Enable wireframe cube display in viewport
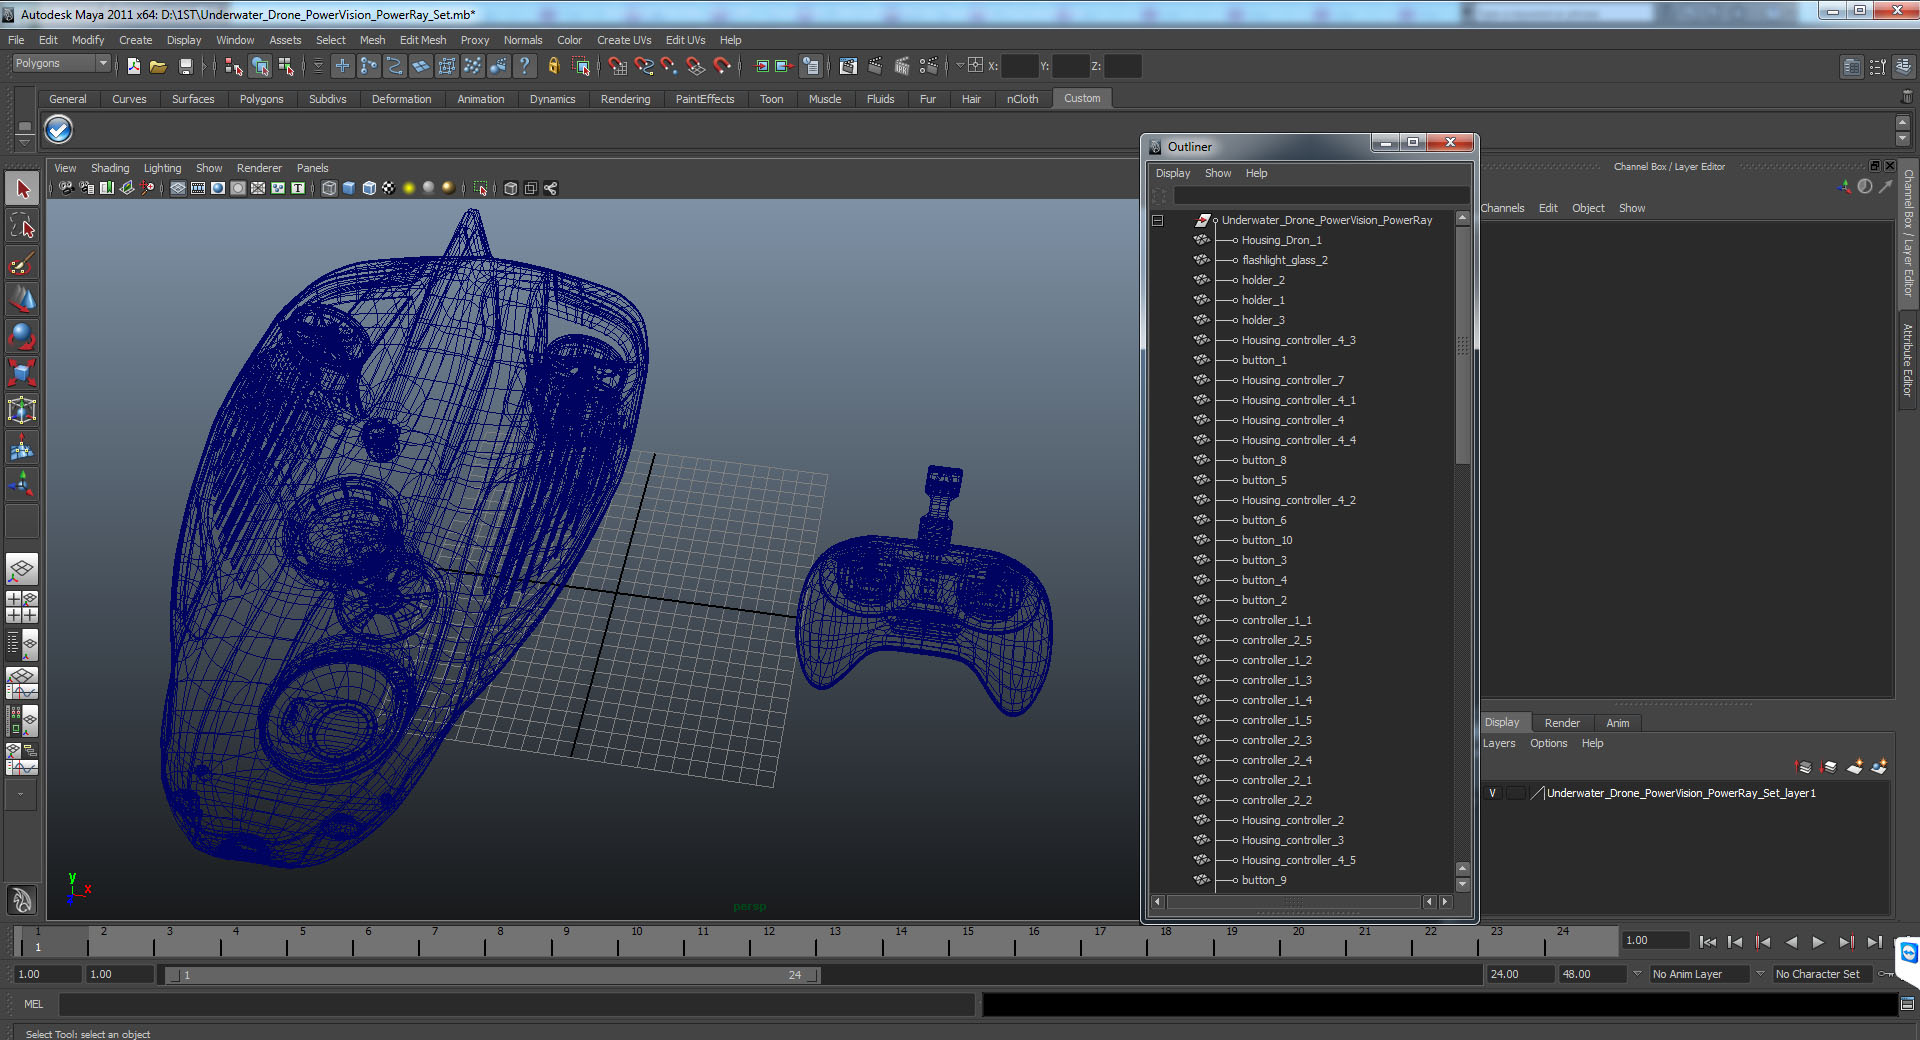This screenshot has width=1920, height=1040. [x=329, y=188]
